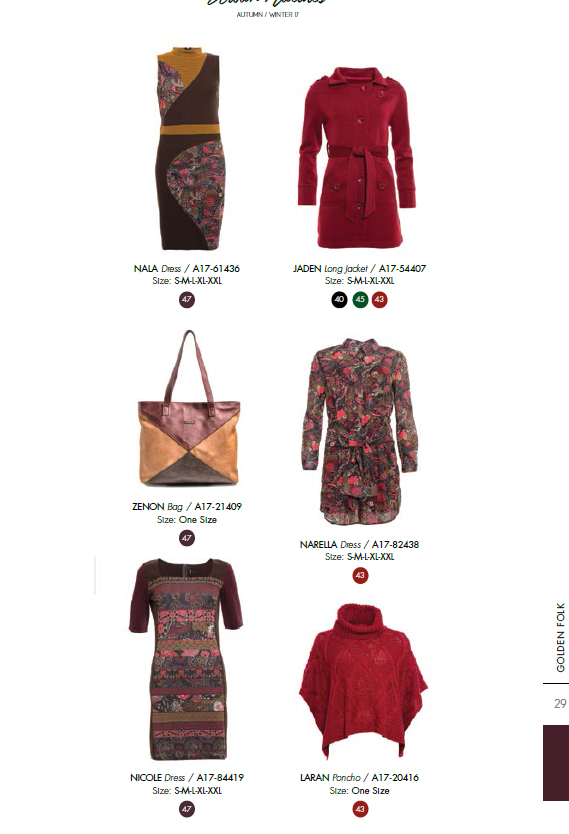Click color swatch 47 under ZENON bag
The width and height of the screenshot is (569, 834).
187,538
